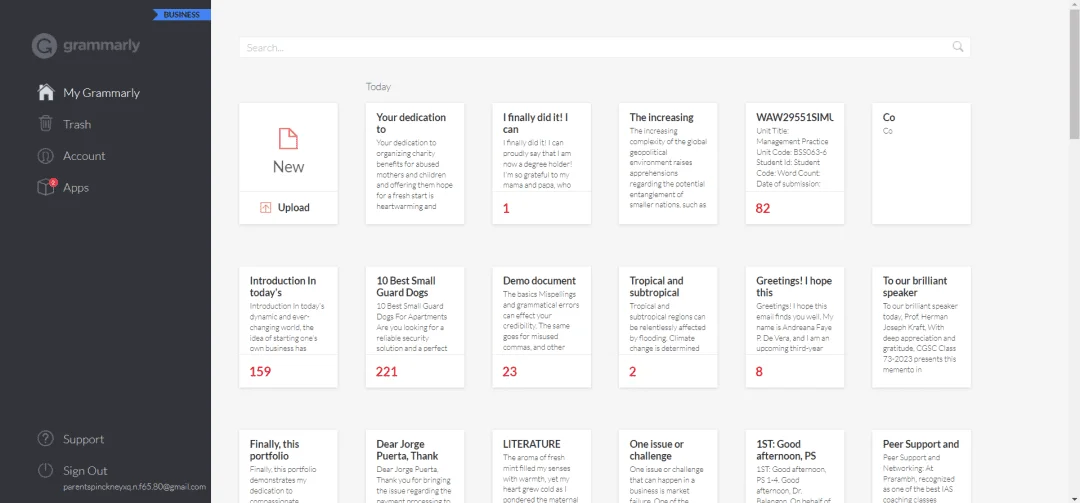Go to Account page
The height and width of the screenshot is (503, 1080).
(84, 156)
